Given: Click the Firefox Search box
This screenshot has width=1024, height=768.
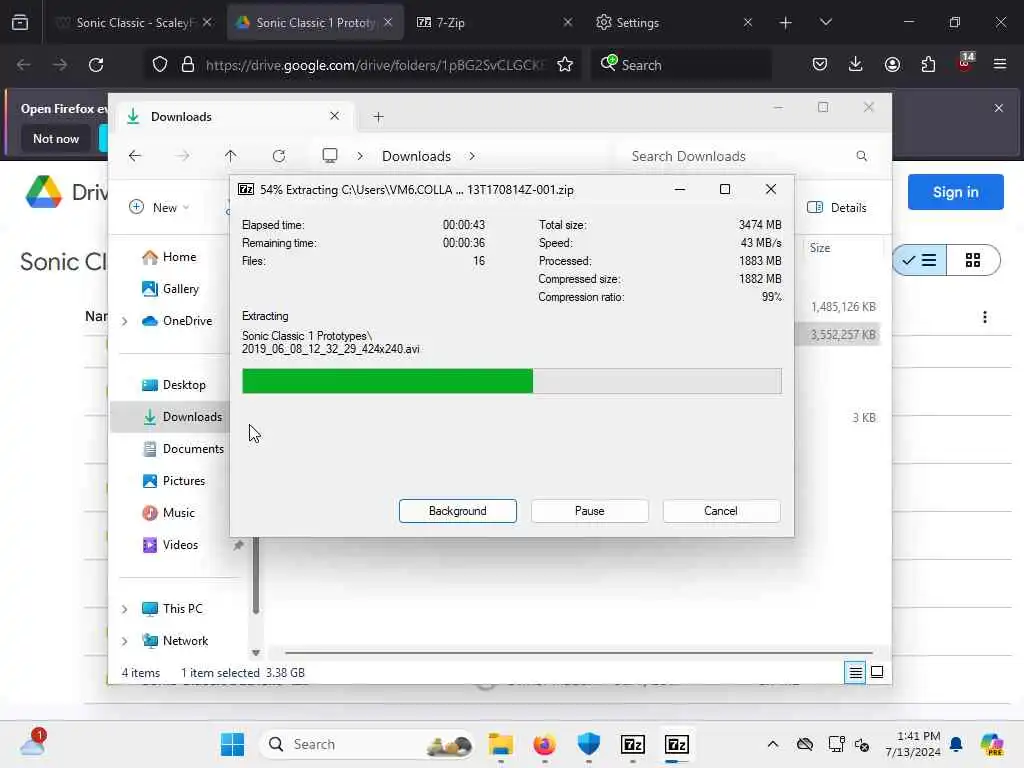Looking at the screenshot, I should pyautogui.click(x=681, y=65).
